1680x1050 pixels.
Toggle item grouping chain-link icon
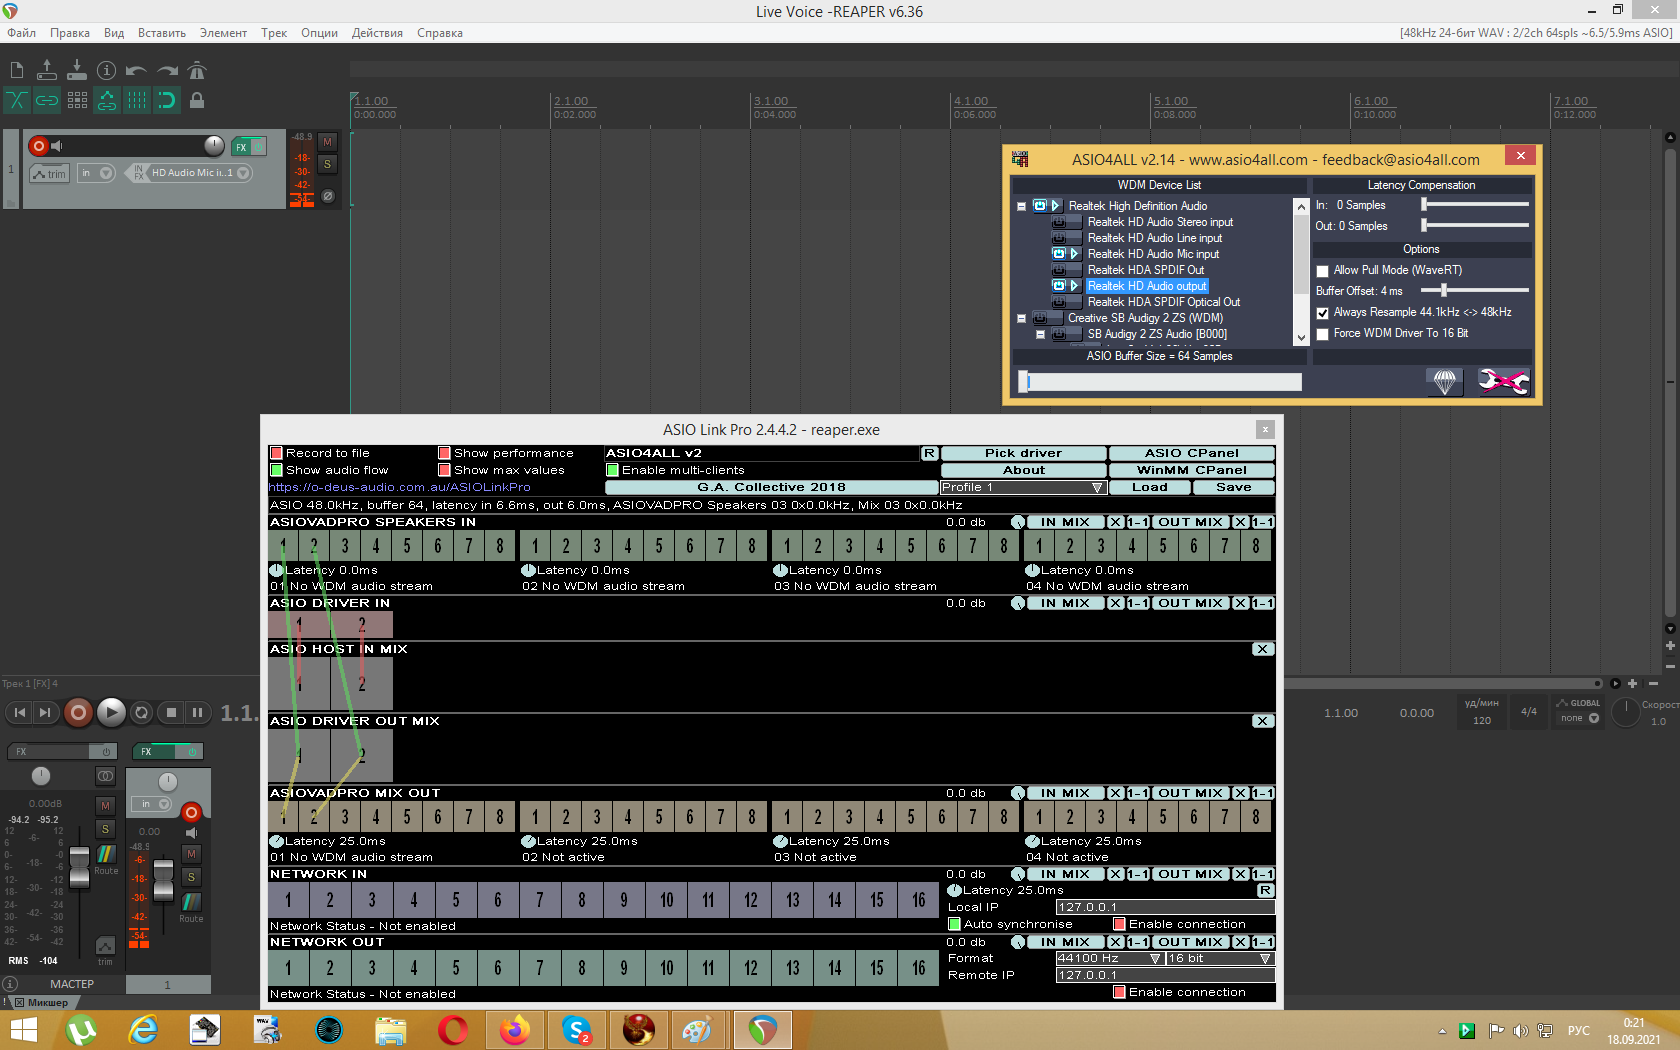click(47, 100)
